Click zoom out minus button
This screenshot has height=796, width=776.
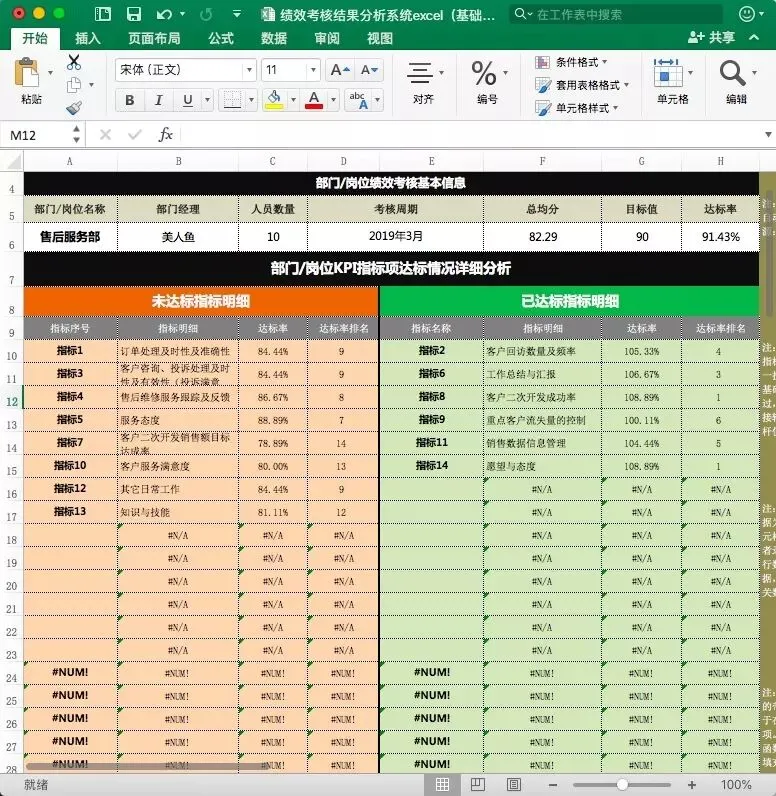click(x=553, y=785)
